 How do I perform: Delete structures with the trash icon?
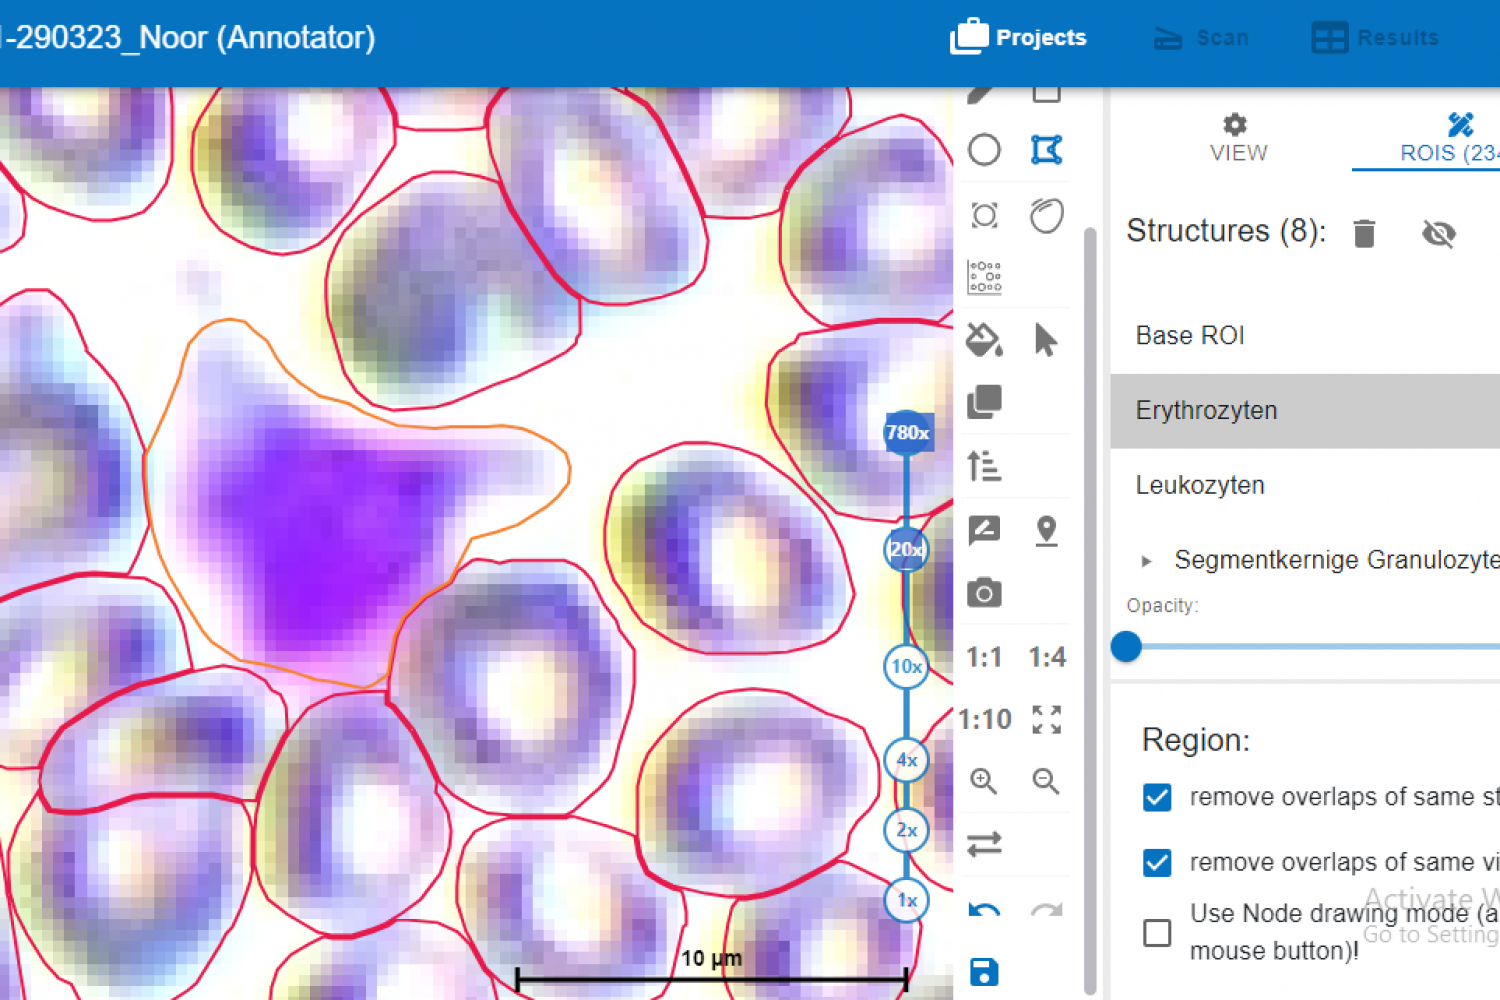[x=1364, y=233]
